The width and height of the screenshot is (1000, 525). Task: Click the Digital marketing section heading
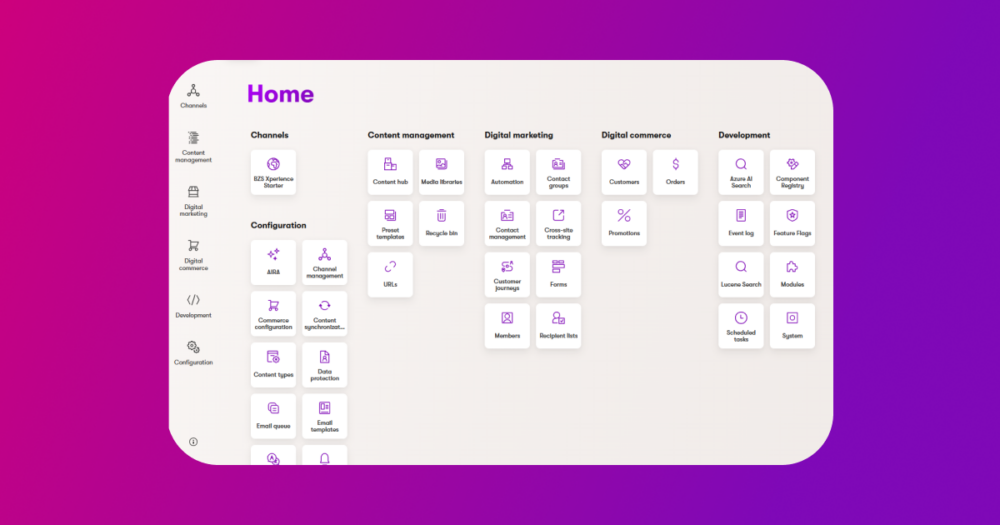click(518, 135)
